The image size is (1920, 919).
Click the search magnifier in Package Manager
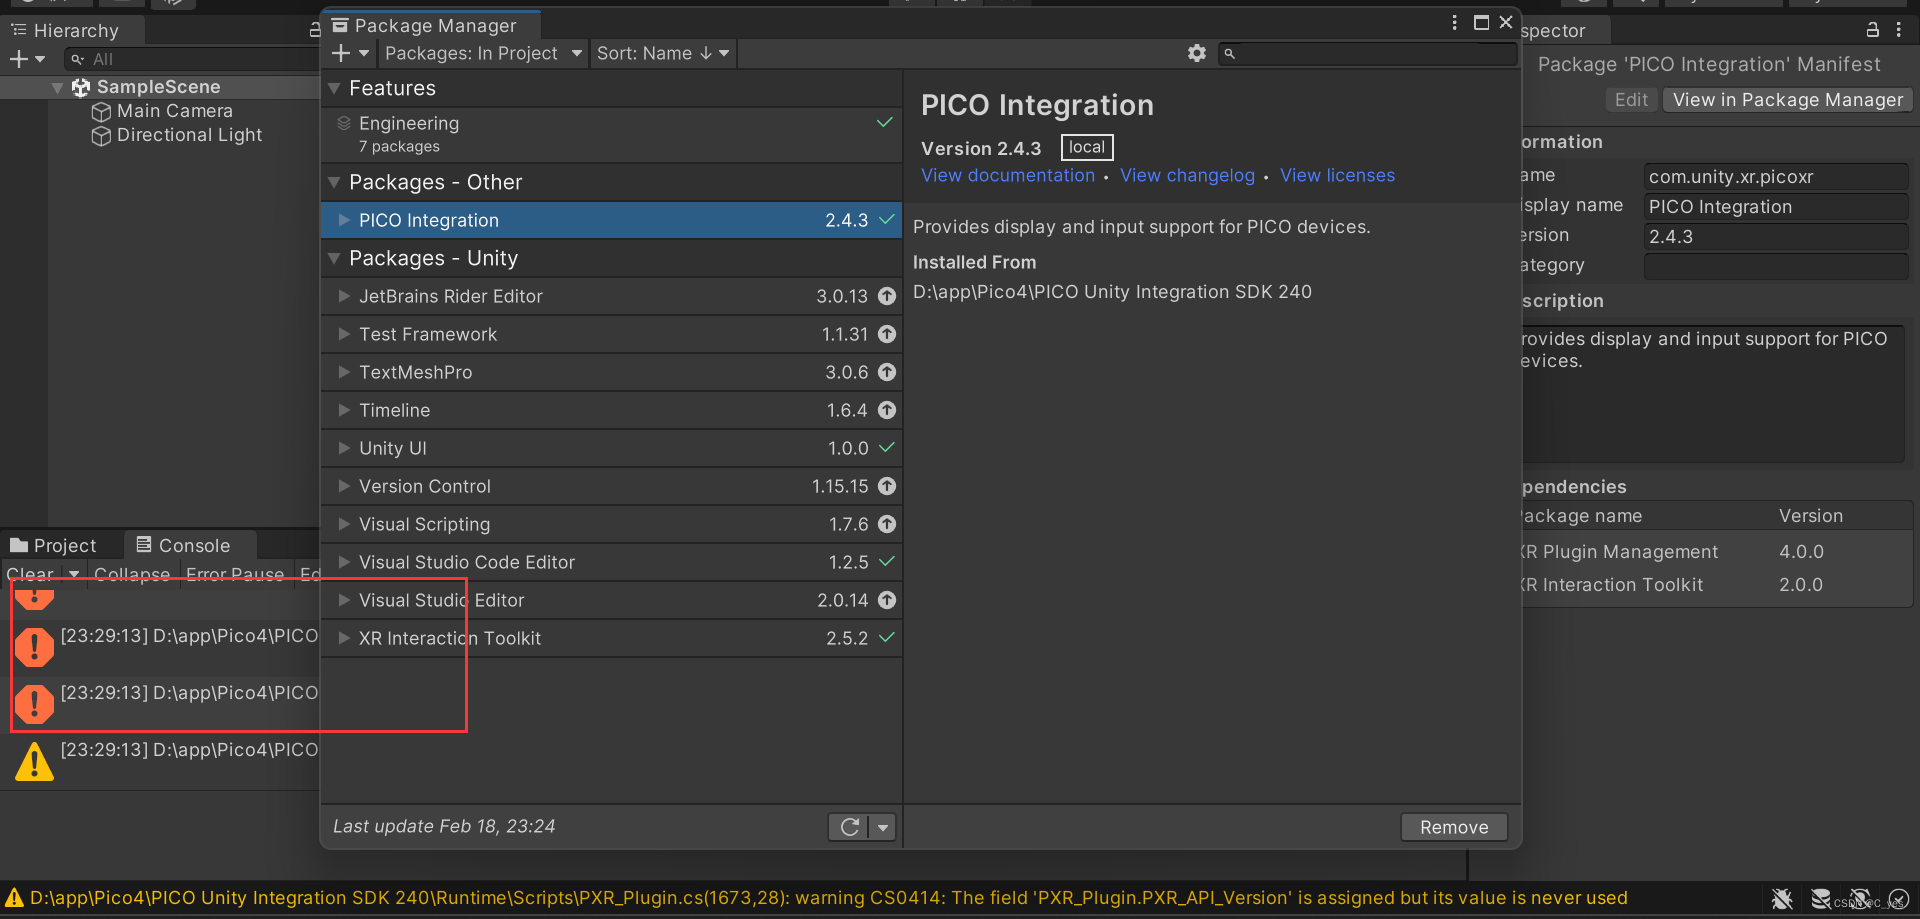tap(1229, 53)
